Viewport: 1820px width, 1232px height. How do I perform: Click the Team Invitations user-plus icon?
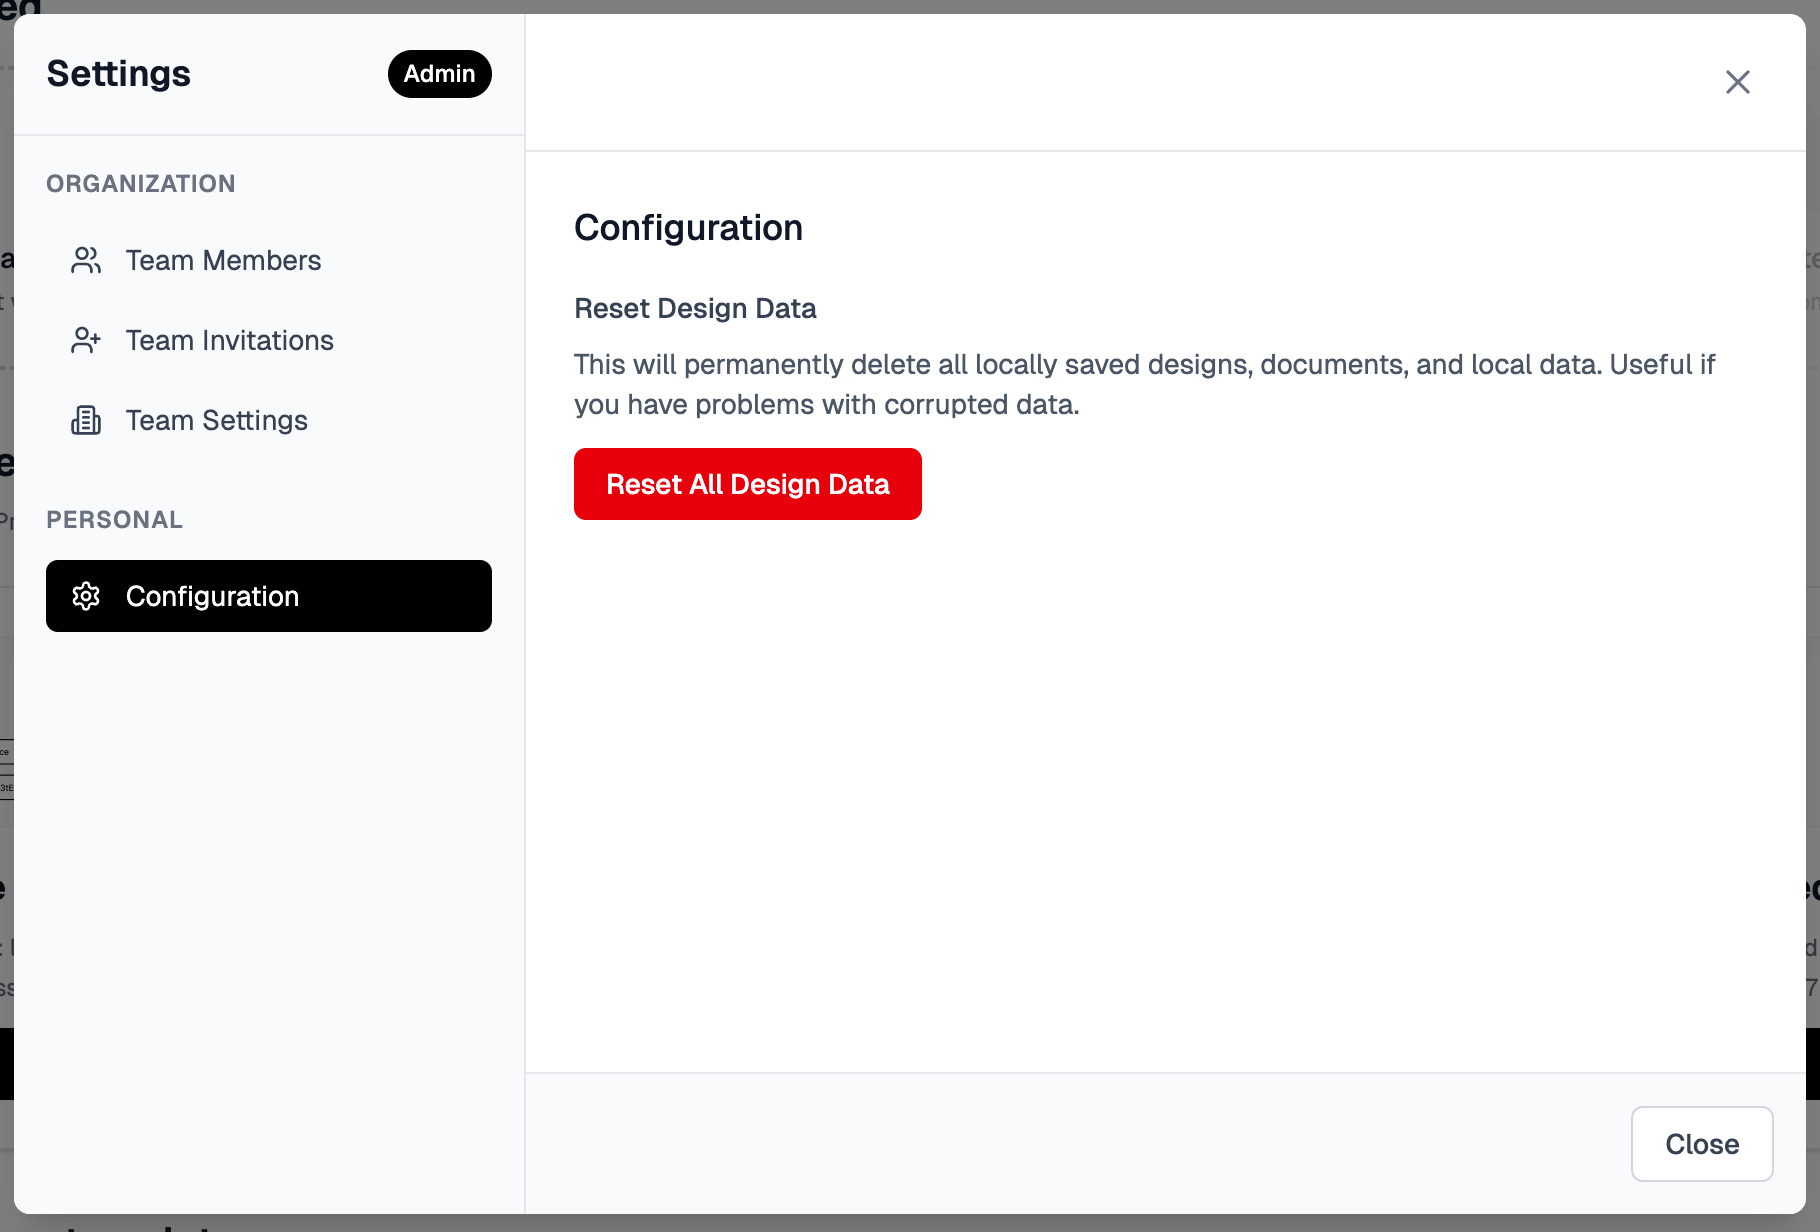pyautogui.click(x=86, y=340)
